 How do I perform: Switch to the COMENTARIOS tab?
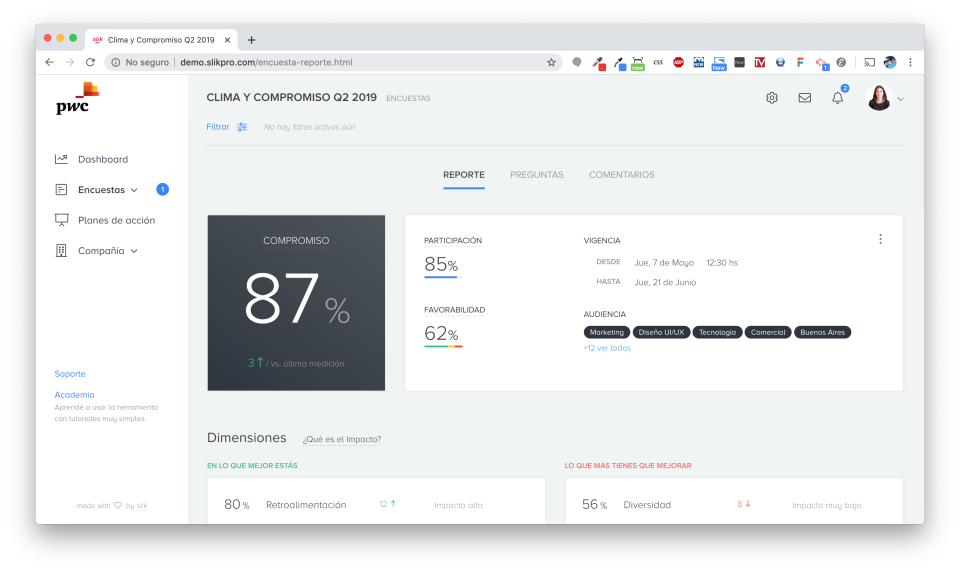(621, 175)
